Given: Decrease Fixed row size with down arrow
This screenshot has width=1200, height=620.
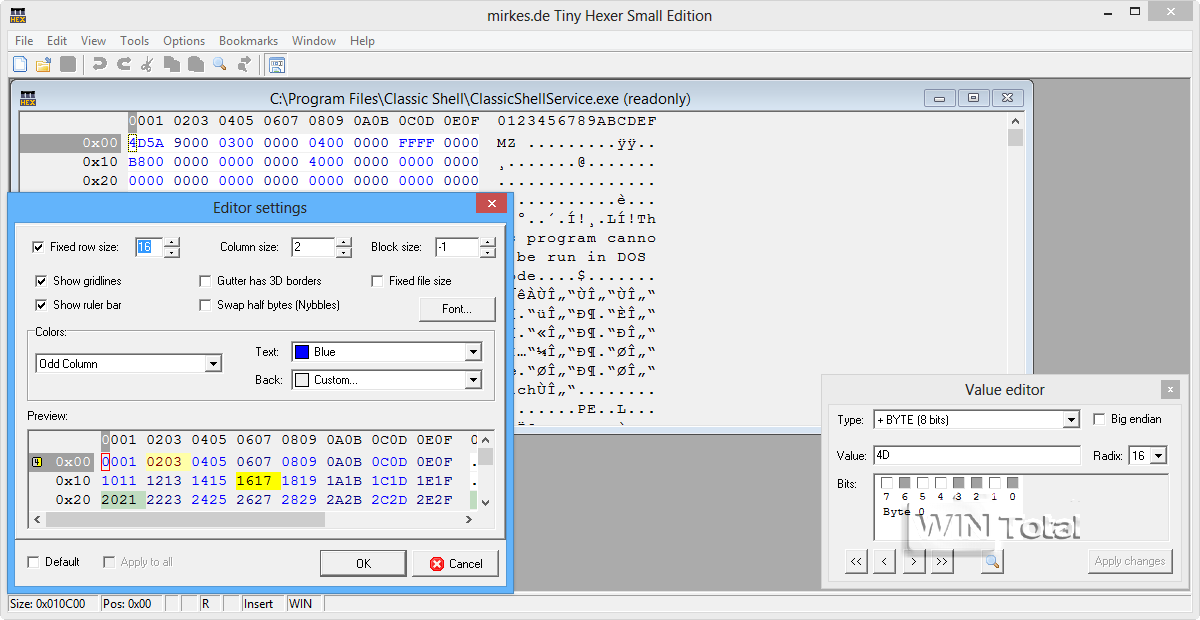Looking at the screenshot, I should (172, 252).
